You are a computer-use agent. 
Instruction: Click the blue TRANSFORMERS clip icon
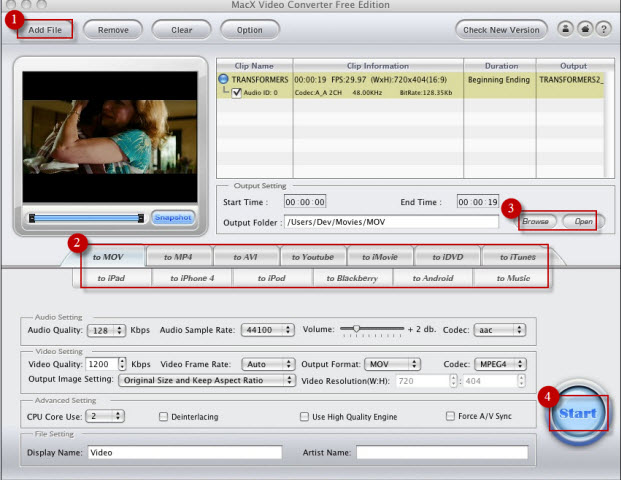(x=223, y=79)
